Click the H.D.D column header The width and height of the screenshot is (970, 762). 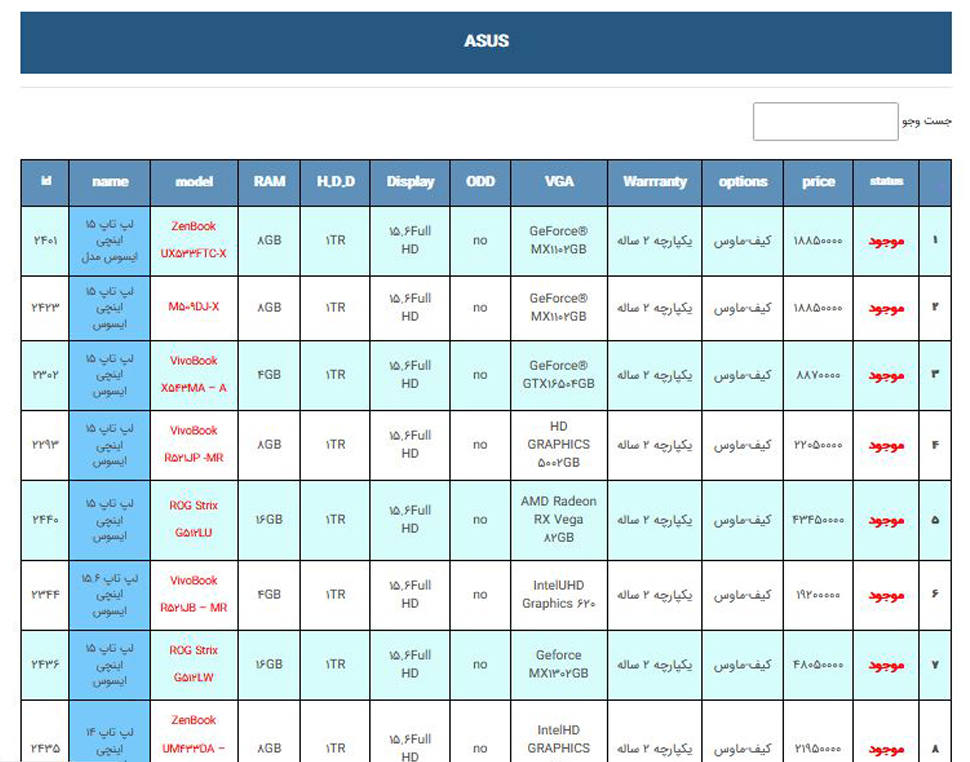click(x=335, y=182)
